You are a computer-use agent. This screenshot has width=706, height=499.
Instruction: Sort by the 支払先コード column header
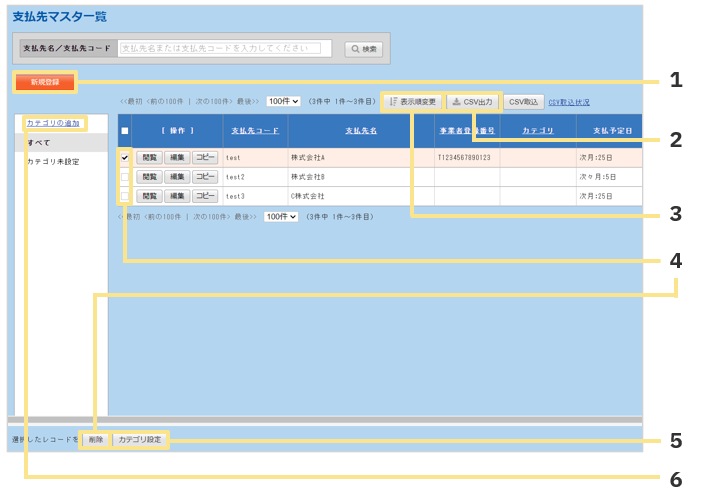(255, 131)
